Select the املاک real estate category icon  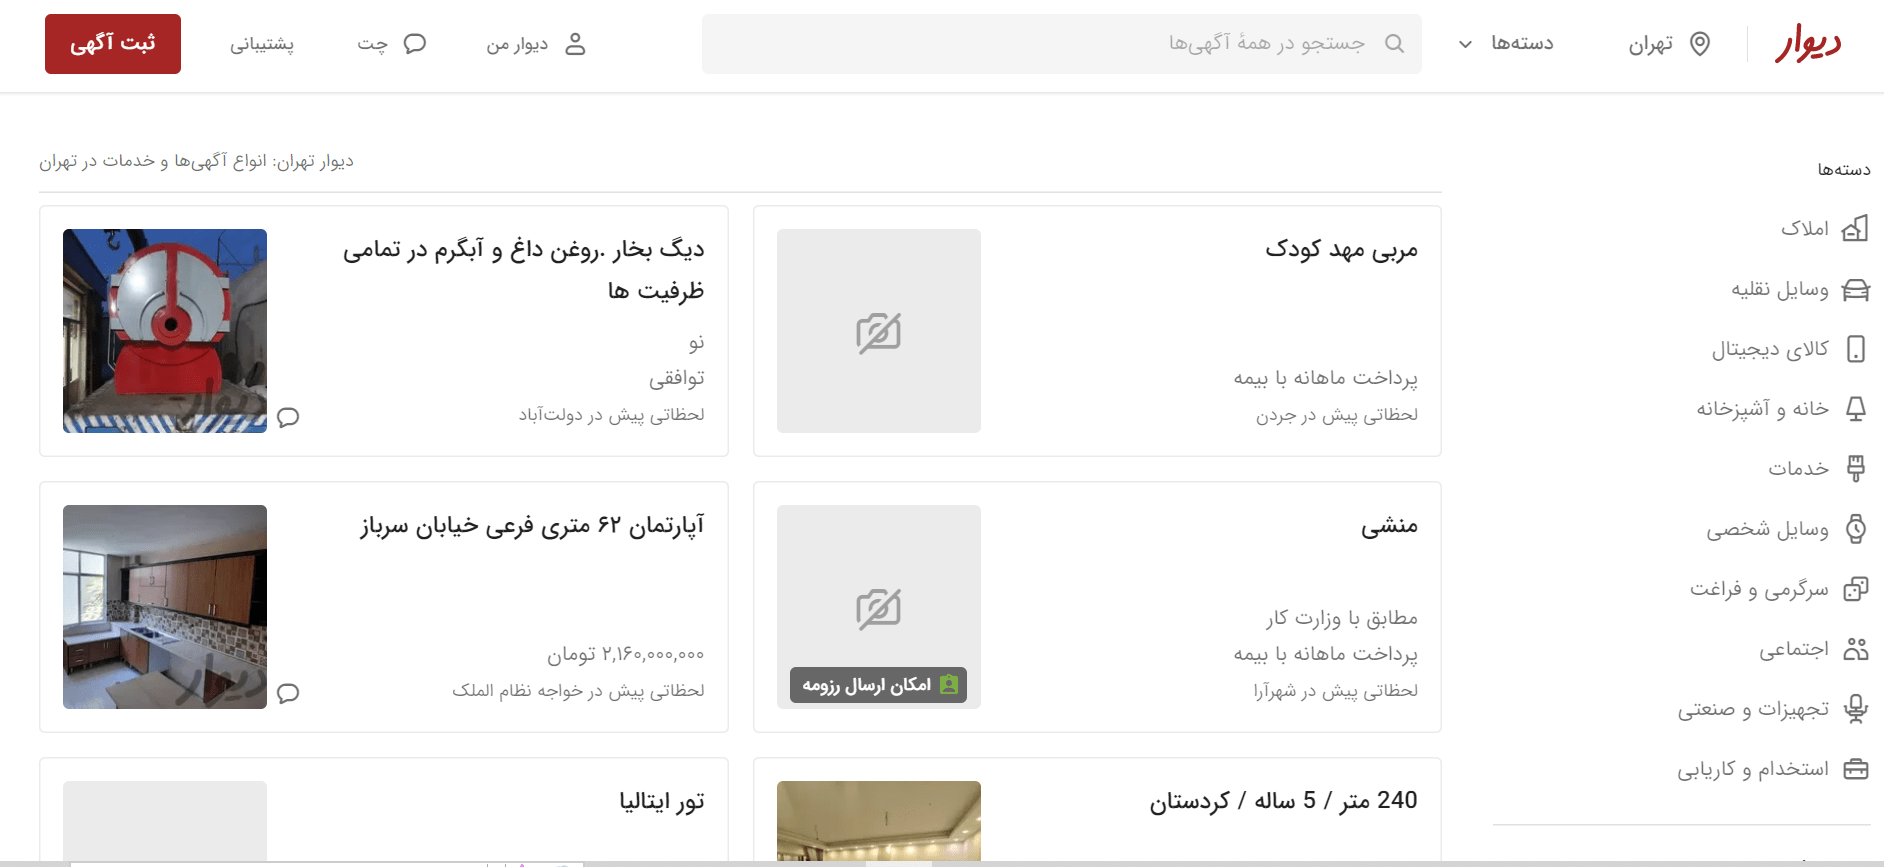point(1855,229)
